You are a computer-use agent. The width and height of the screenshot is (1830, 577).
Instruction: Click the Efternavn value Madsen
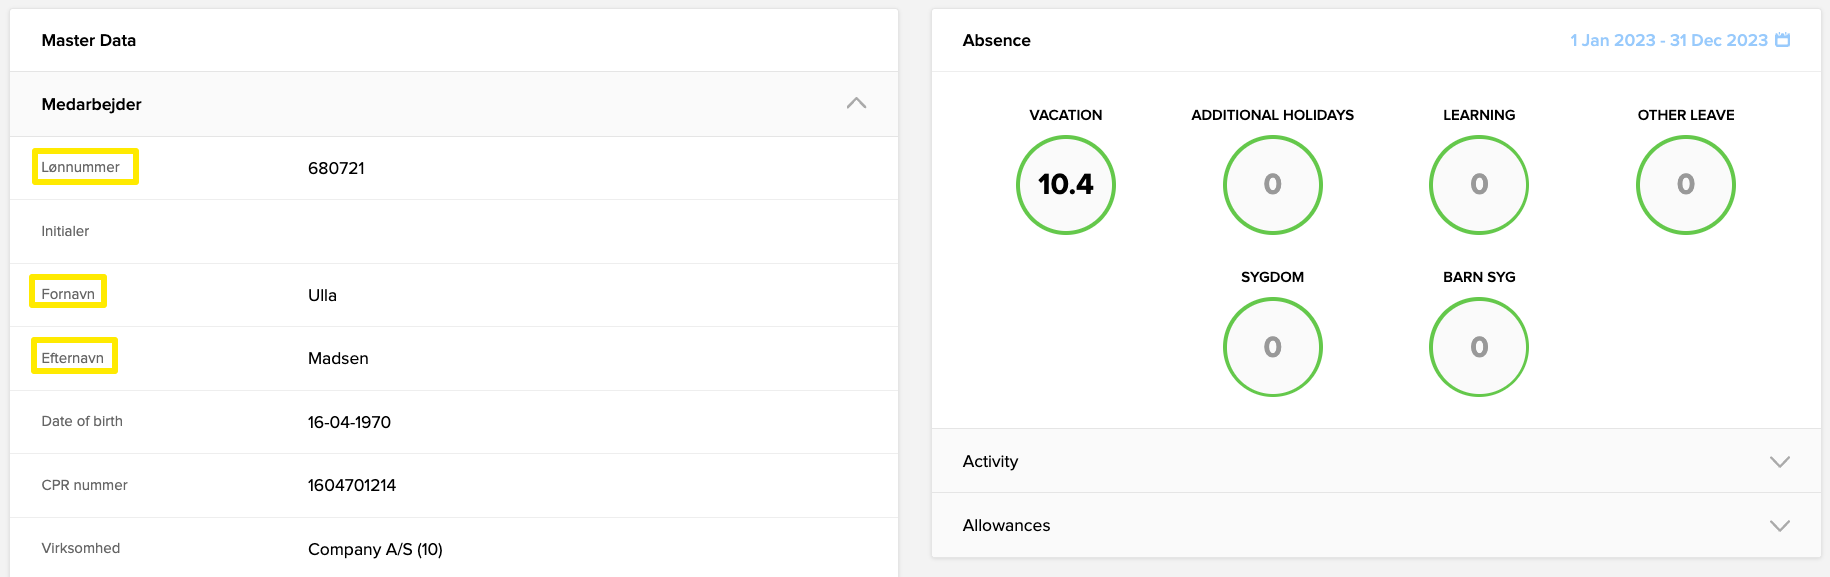(338, 358)
